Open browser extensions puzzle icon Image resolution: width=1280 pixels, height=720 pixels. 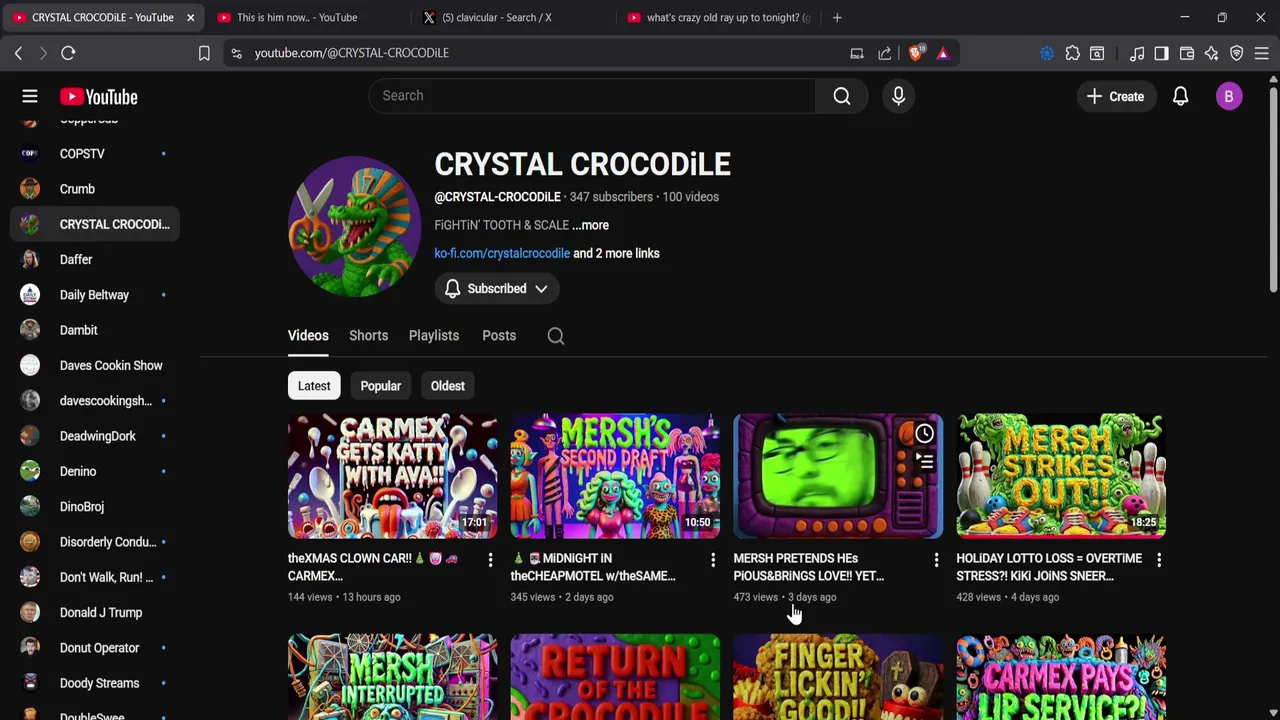1072,53
